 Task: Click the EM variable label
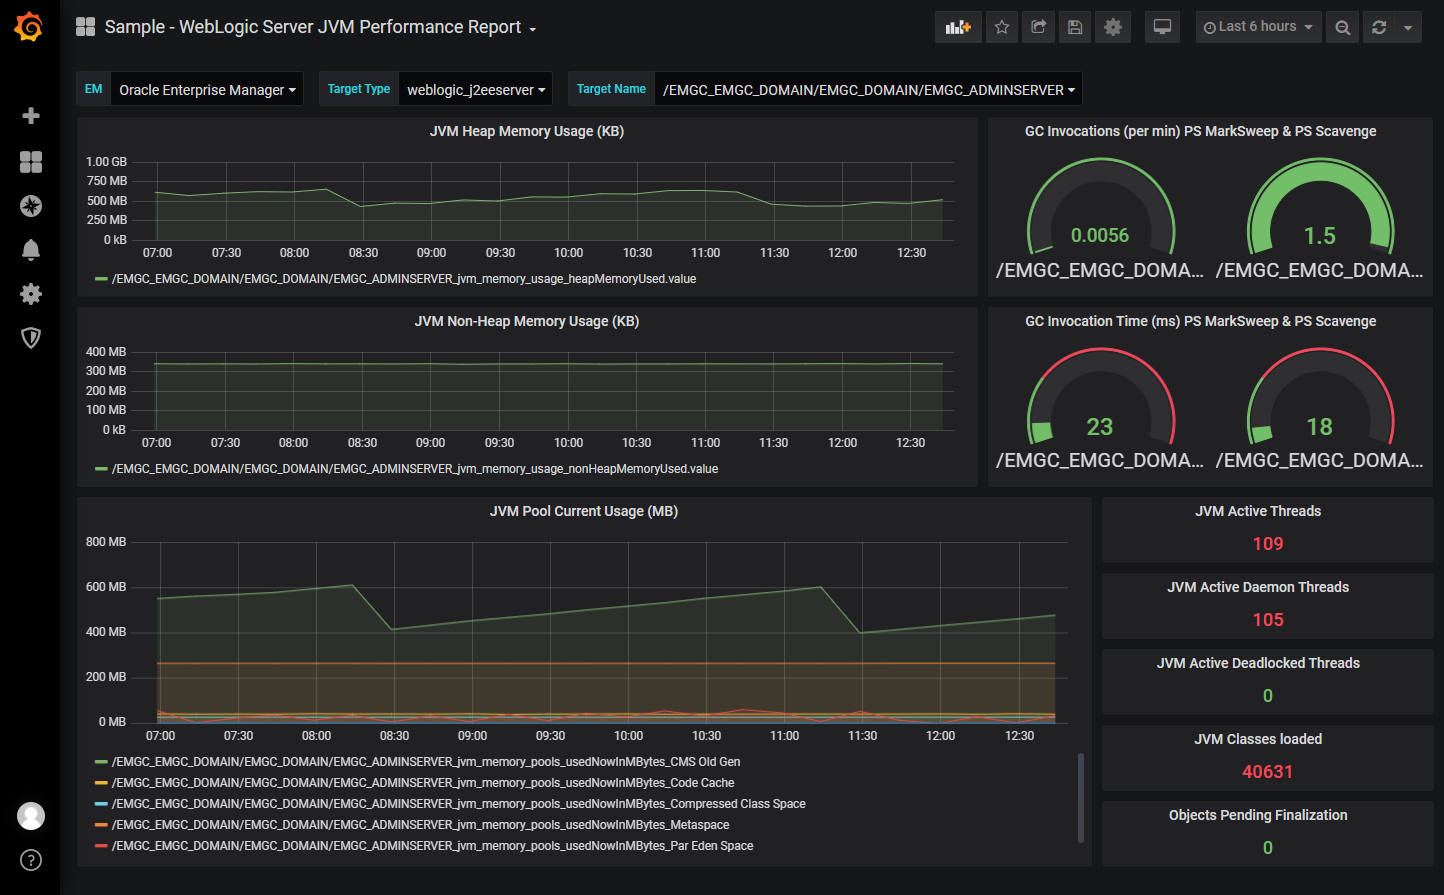coord(93,89)
